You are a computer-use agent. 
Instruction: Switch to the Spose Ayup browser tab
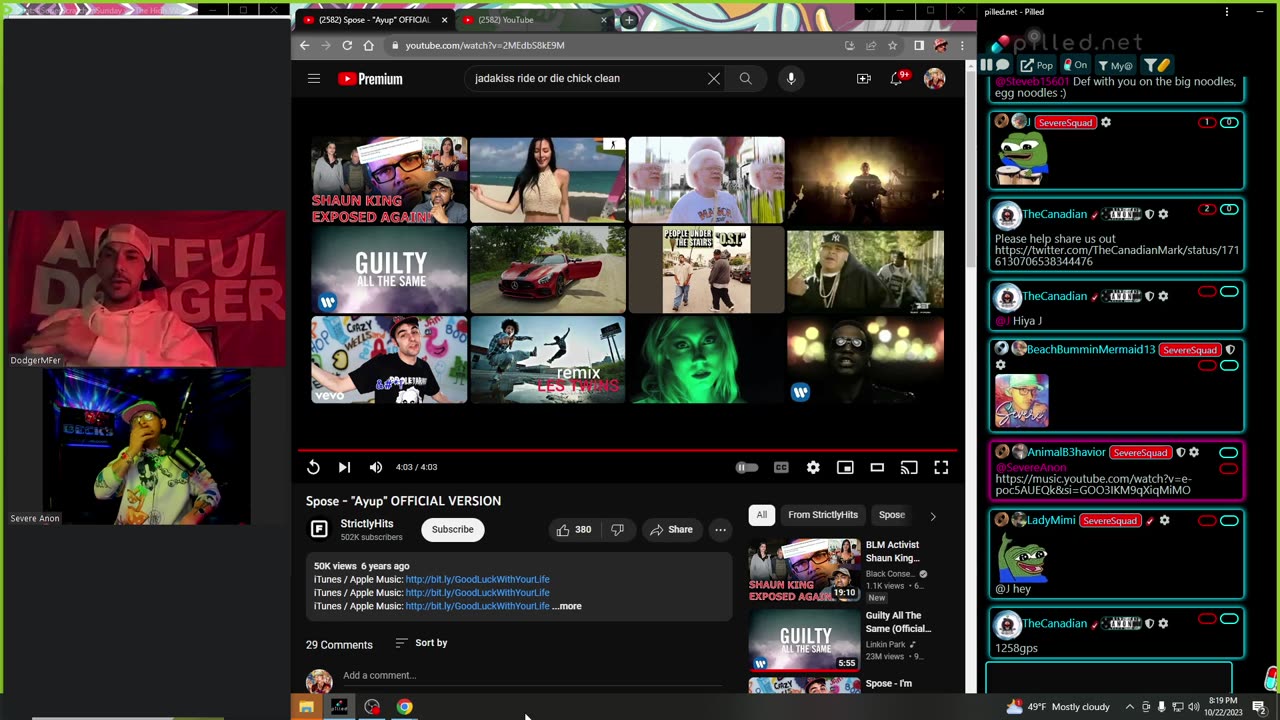(375, 20)
